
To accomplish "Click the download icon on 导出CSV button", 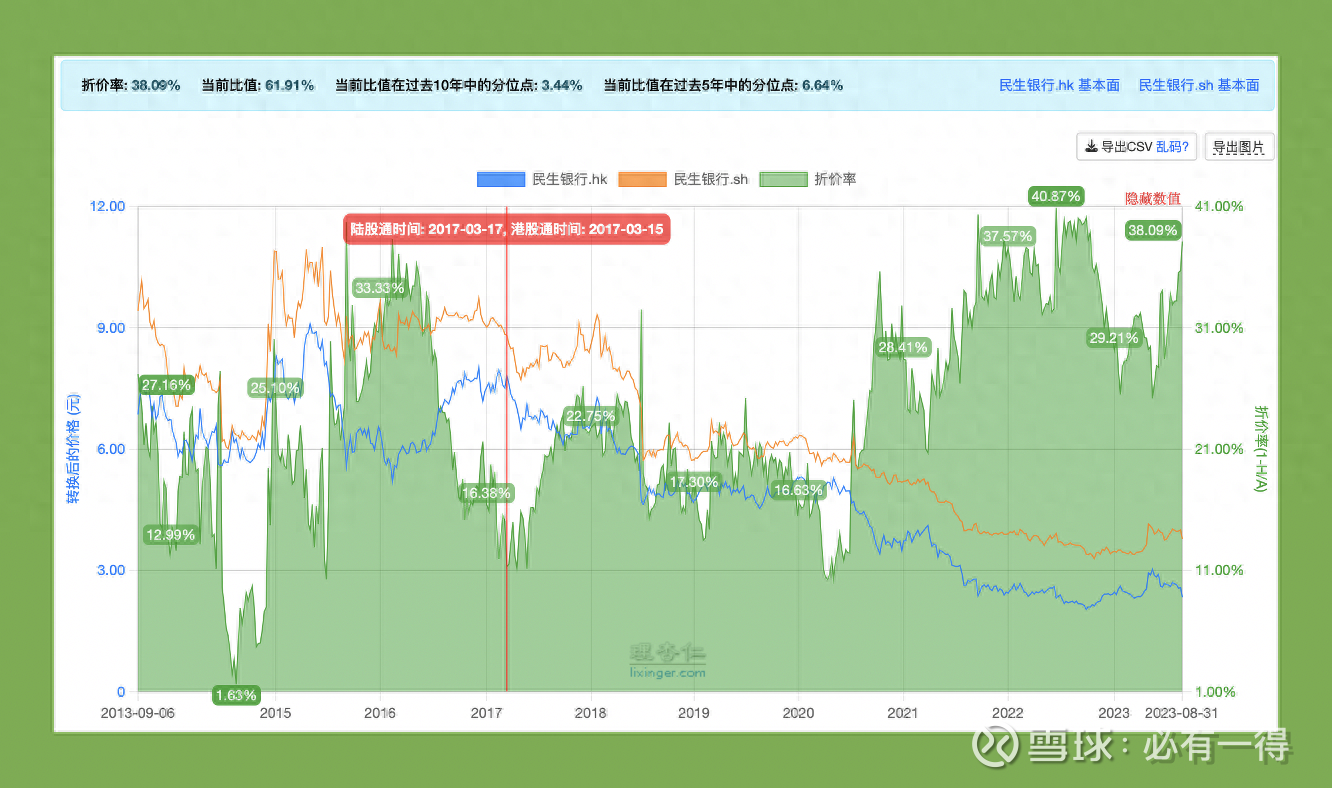I will coord(1090,146).
